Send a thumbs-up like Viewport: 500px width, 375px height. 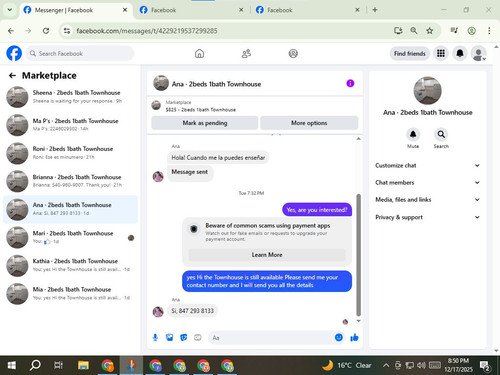point(354,337)
